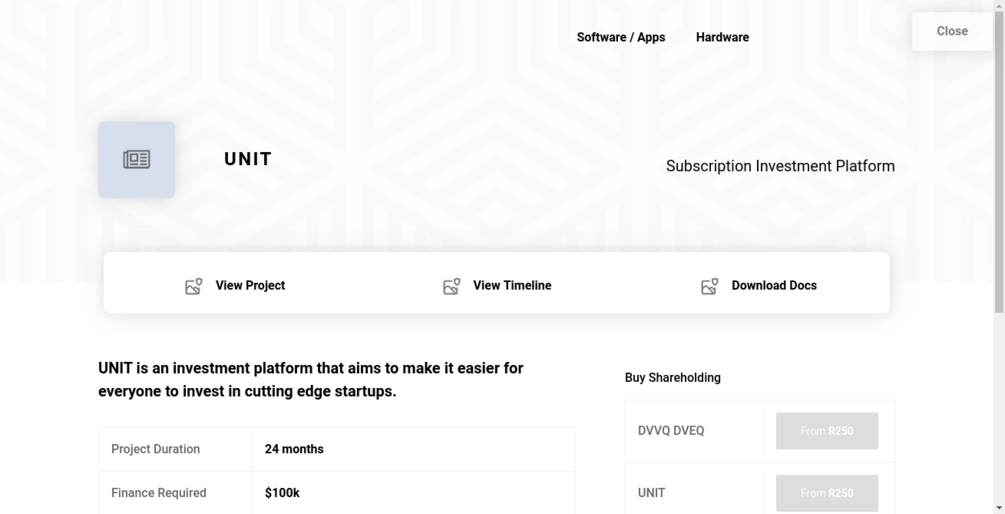This screenshot has height=514, width=1005.
Task: Open the View Project link
Action: pyautogui.click(x=250, y=286)
